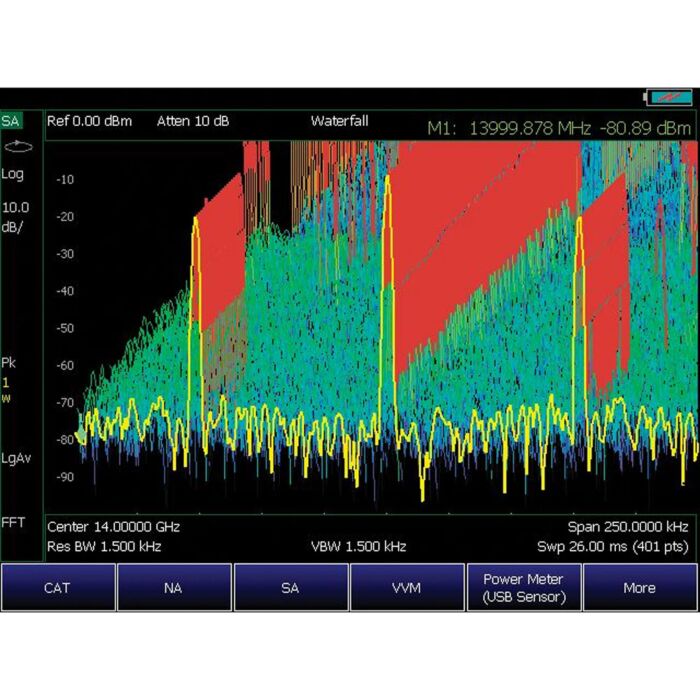Select the SA softkey in bottom bar
Screen dimensions: 700x700
[x=290, y=587]
